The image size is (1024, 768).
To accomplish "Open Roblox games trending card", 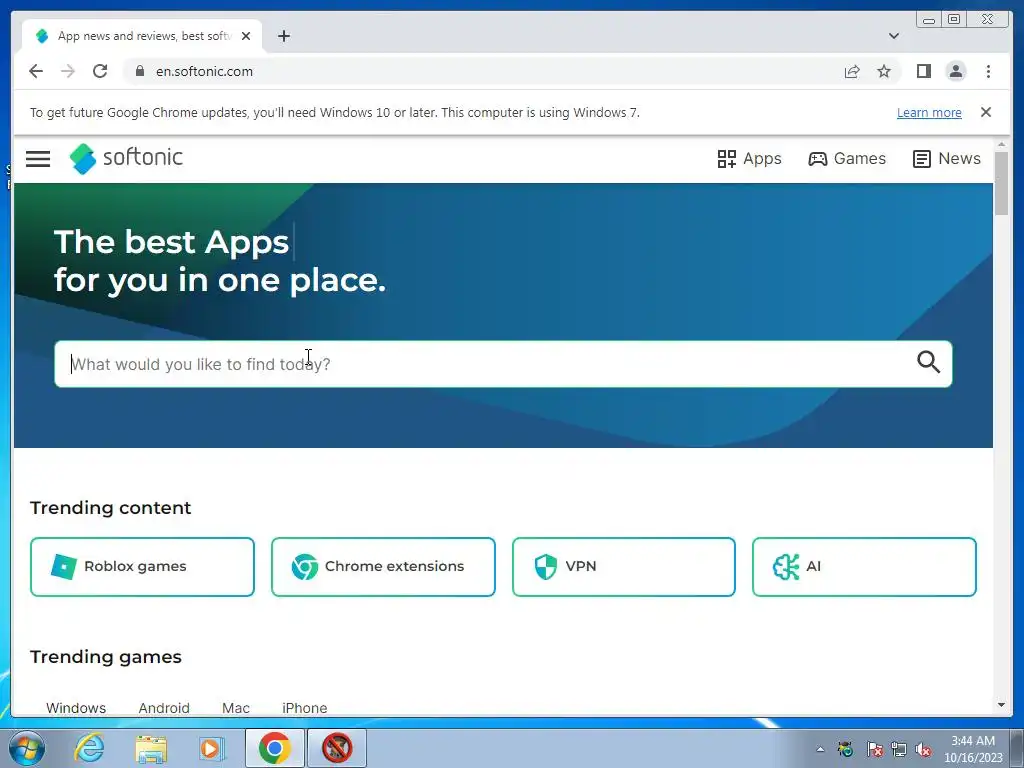I will pos(142,566).
